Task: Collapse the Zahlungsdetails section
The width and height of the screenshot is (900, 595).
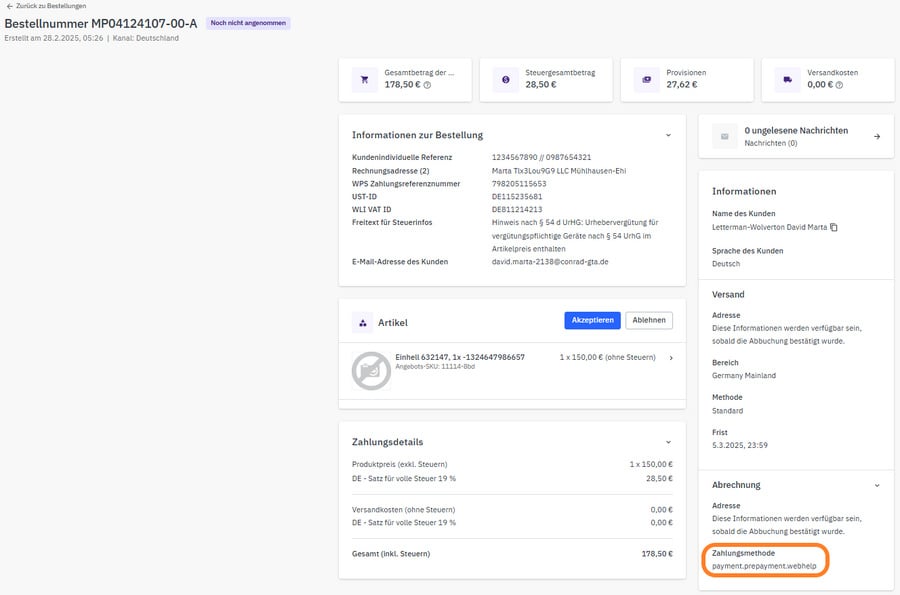Action: click(669, 441)
